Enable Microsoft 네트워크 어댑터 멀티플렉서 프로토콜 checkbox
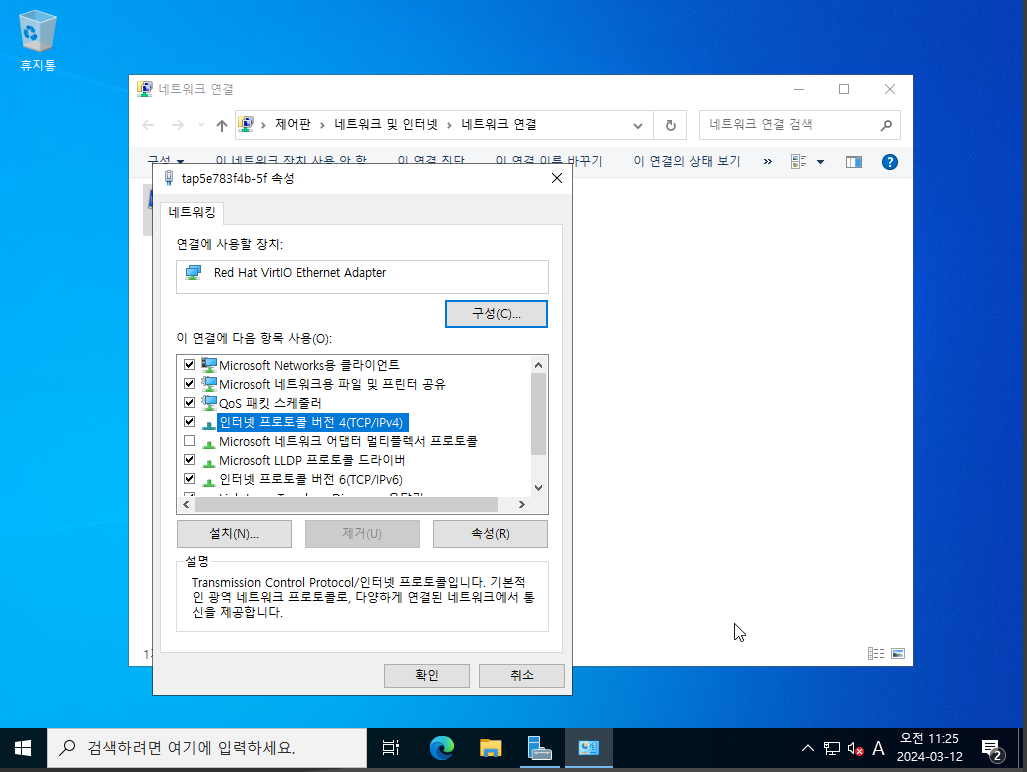 pos(189,440)
